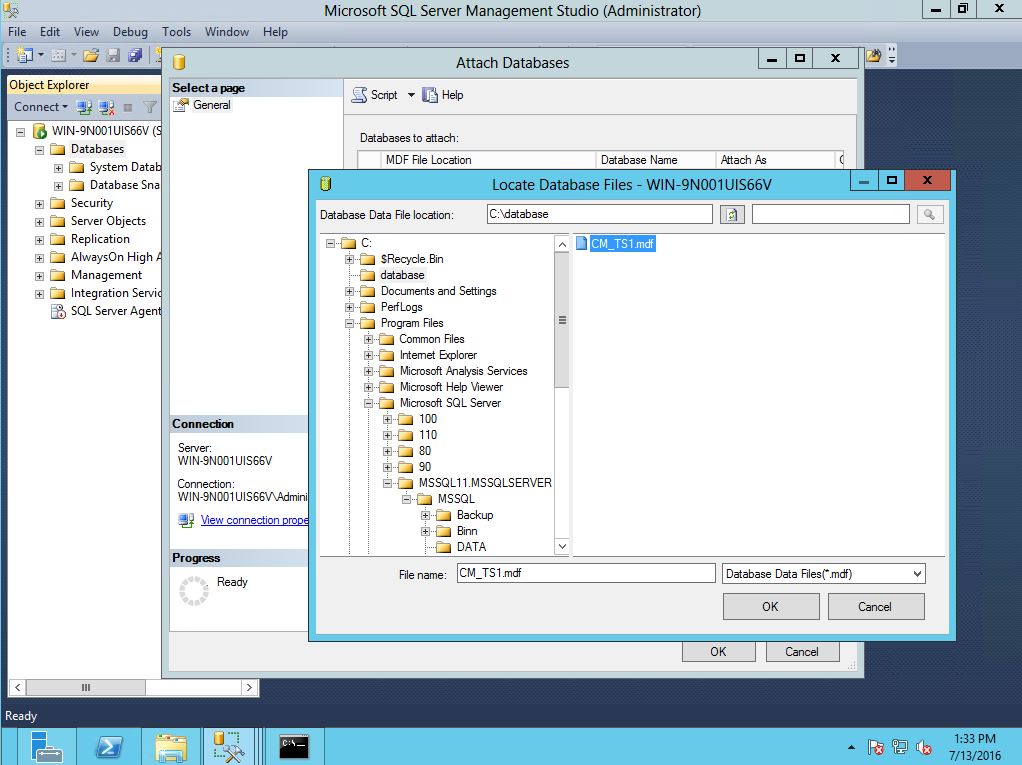
Task: Click folder tree scroll up arrow
Action: (x=562, y=244)
